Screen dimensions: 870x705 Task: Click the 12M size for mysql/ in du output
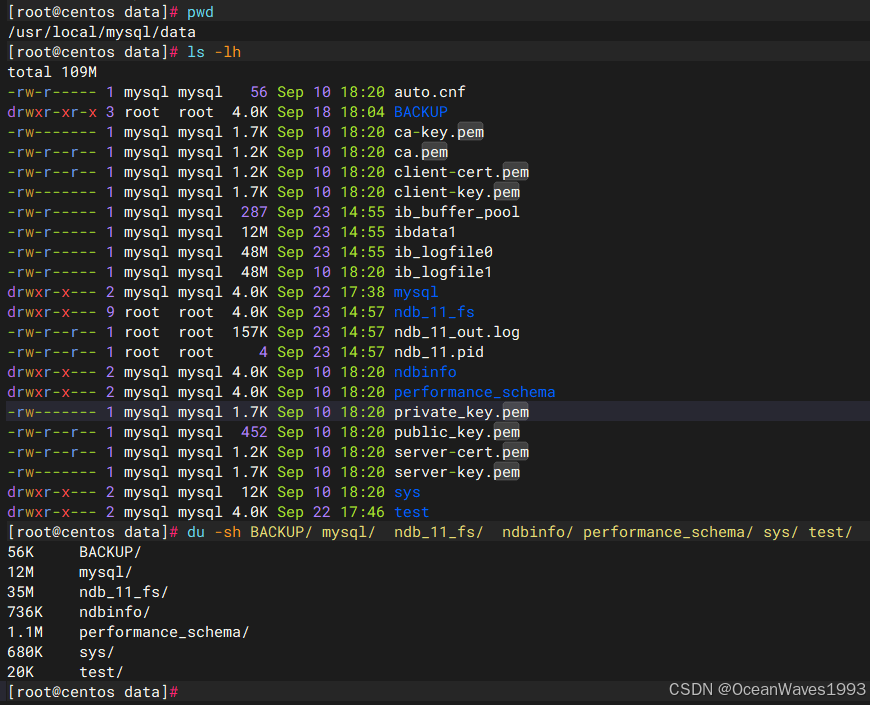21,572
